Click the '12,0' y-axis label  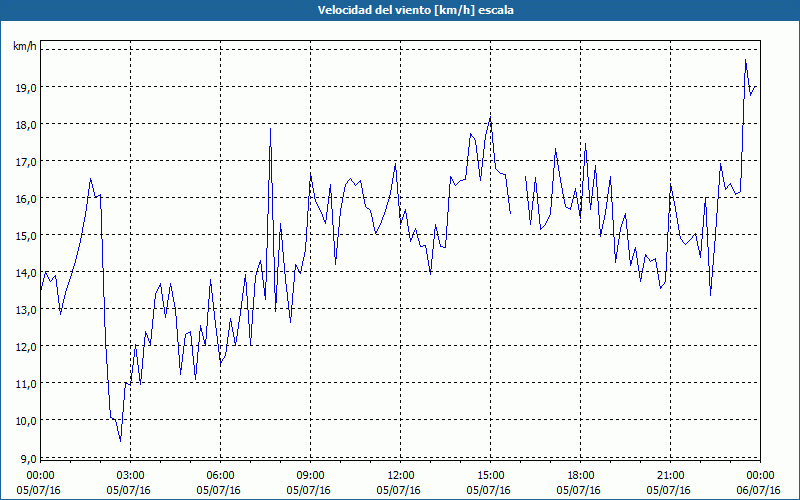[x=27, y=347]
